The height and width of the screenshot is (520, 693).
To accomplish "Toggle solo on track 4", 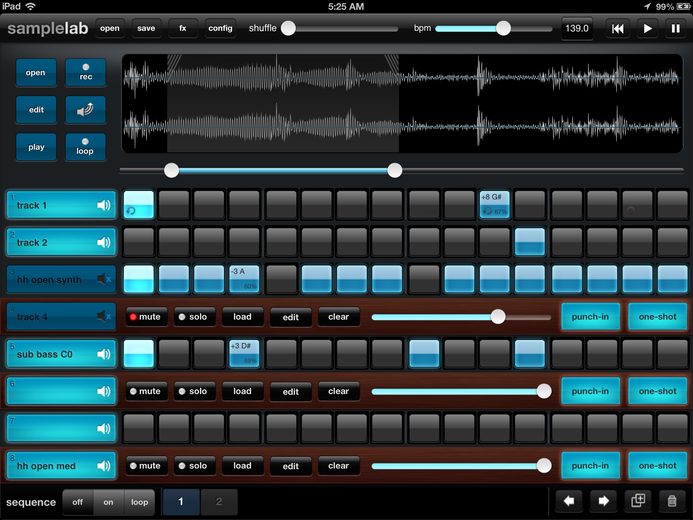I will pos(194,317).
